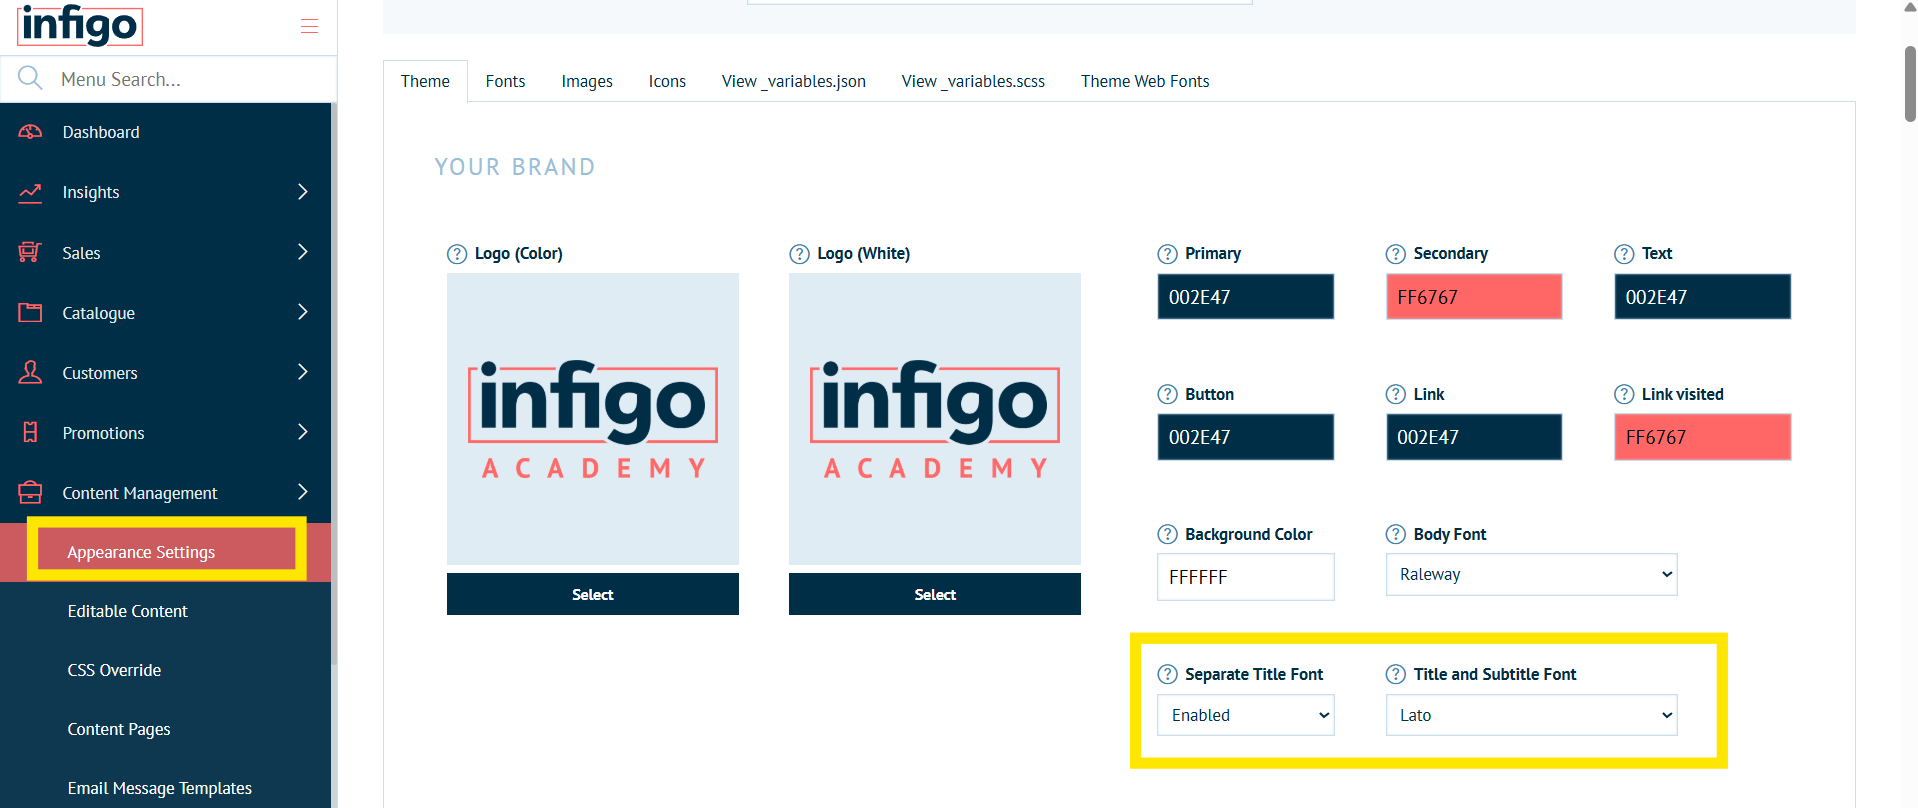Click the Content Management briefcase icon
Screen dimensions: 1918x808
pyautogui.click(x=30, y=492)
